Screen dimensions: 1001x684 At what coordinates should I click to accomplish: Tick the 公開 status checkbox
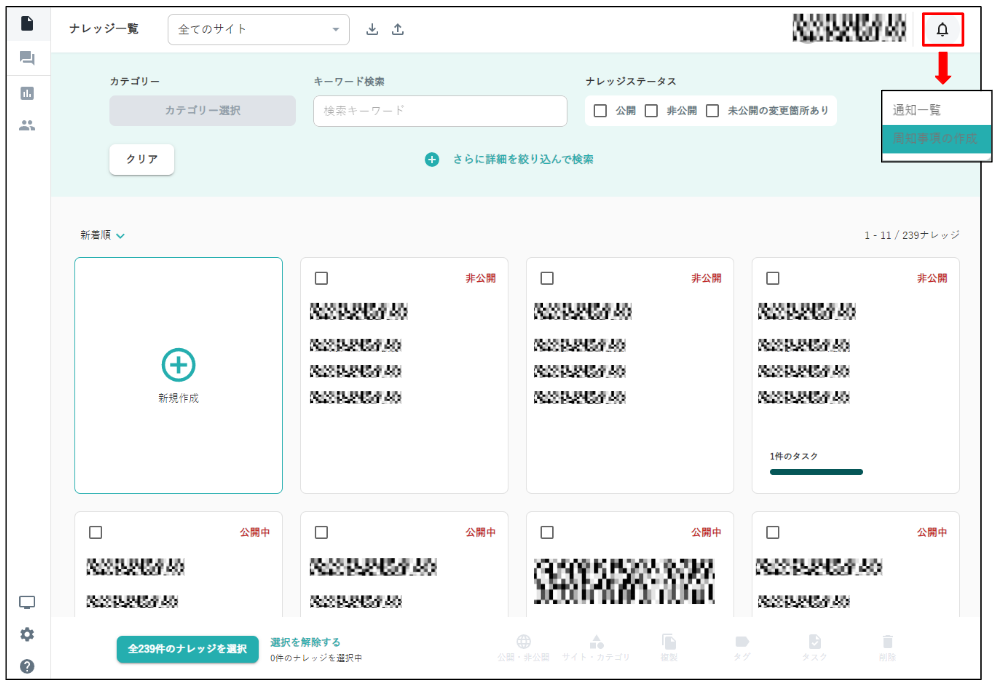[x=600, y=111]
